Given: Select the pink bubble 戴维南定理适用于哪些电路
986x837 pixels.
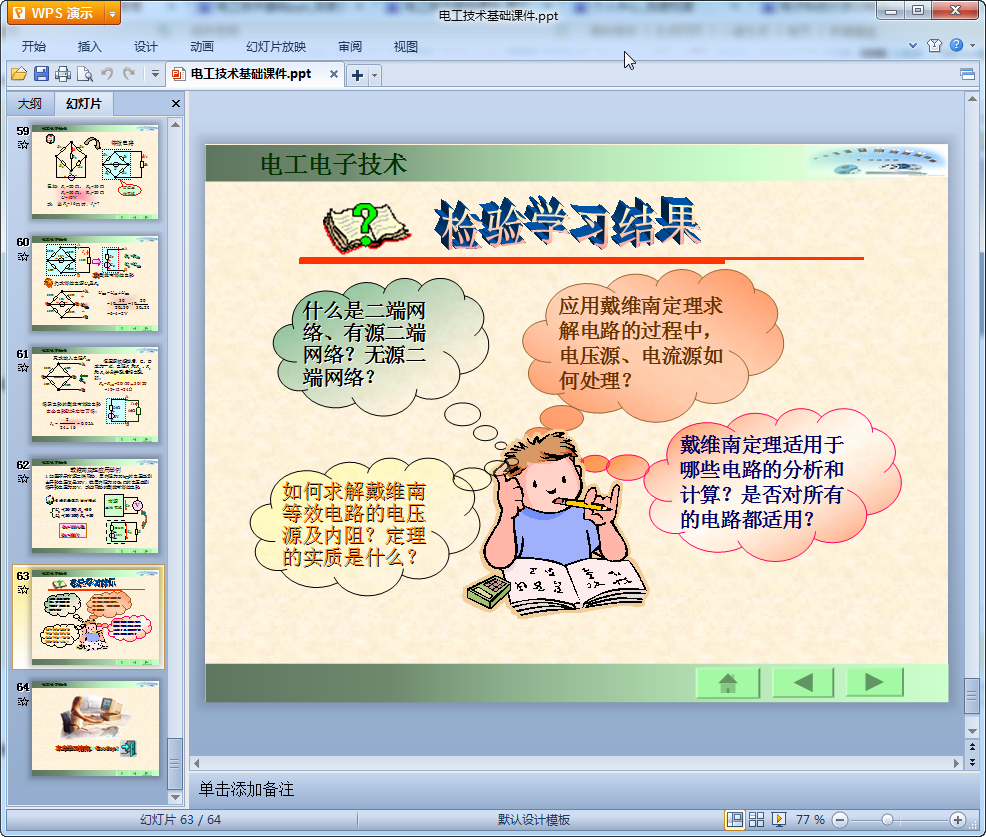Looking at the screenshot, I should click(772, 484).
